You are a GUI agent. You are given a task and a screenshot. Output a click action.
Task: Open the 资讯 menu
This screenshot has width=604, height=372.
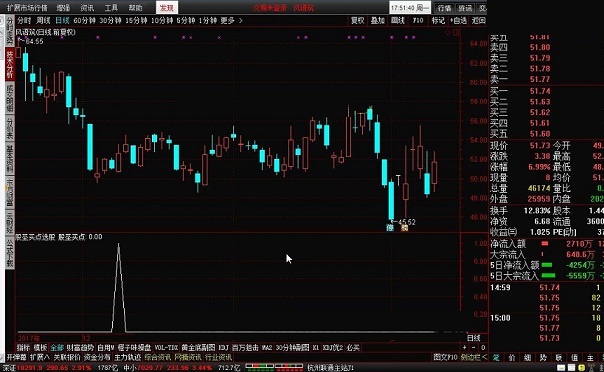[87, 7]
